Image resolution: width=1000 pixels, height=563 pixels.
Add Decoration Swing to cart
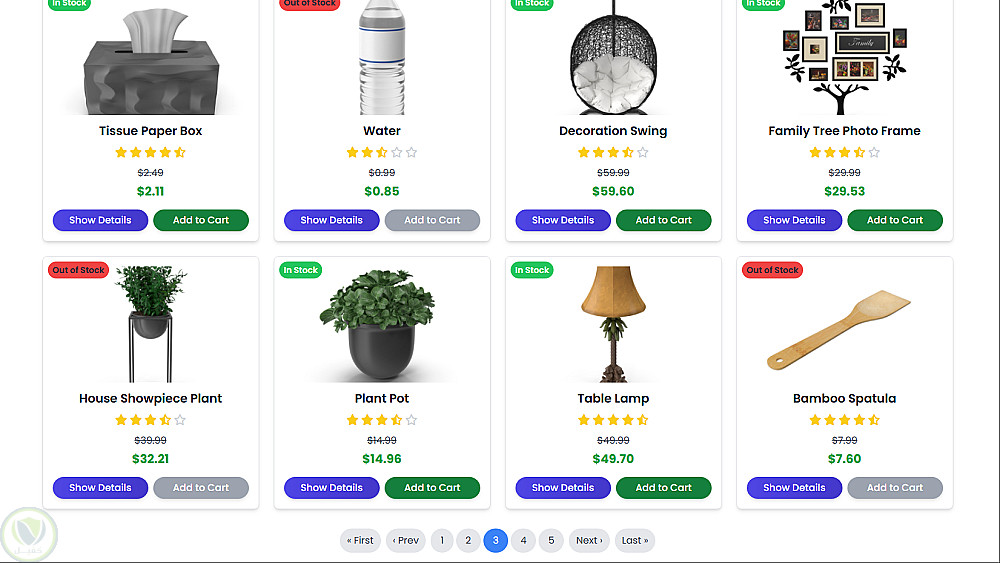point(663,220)
